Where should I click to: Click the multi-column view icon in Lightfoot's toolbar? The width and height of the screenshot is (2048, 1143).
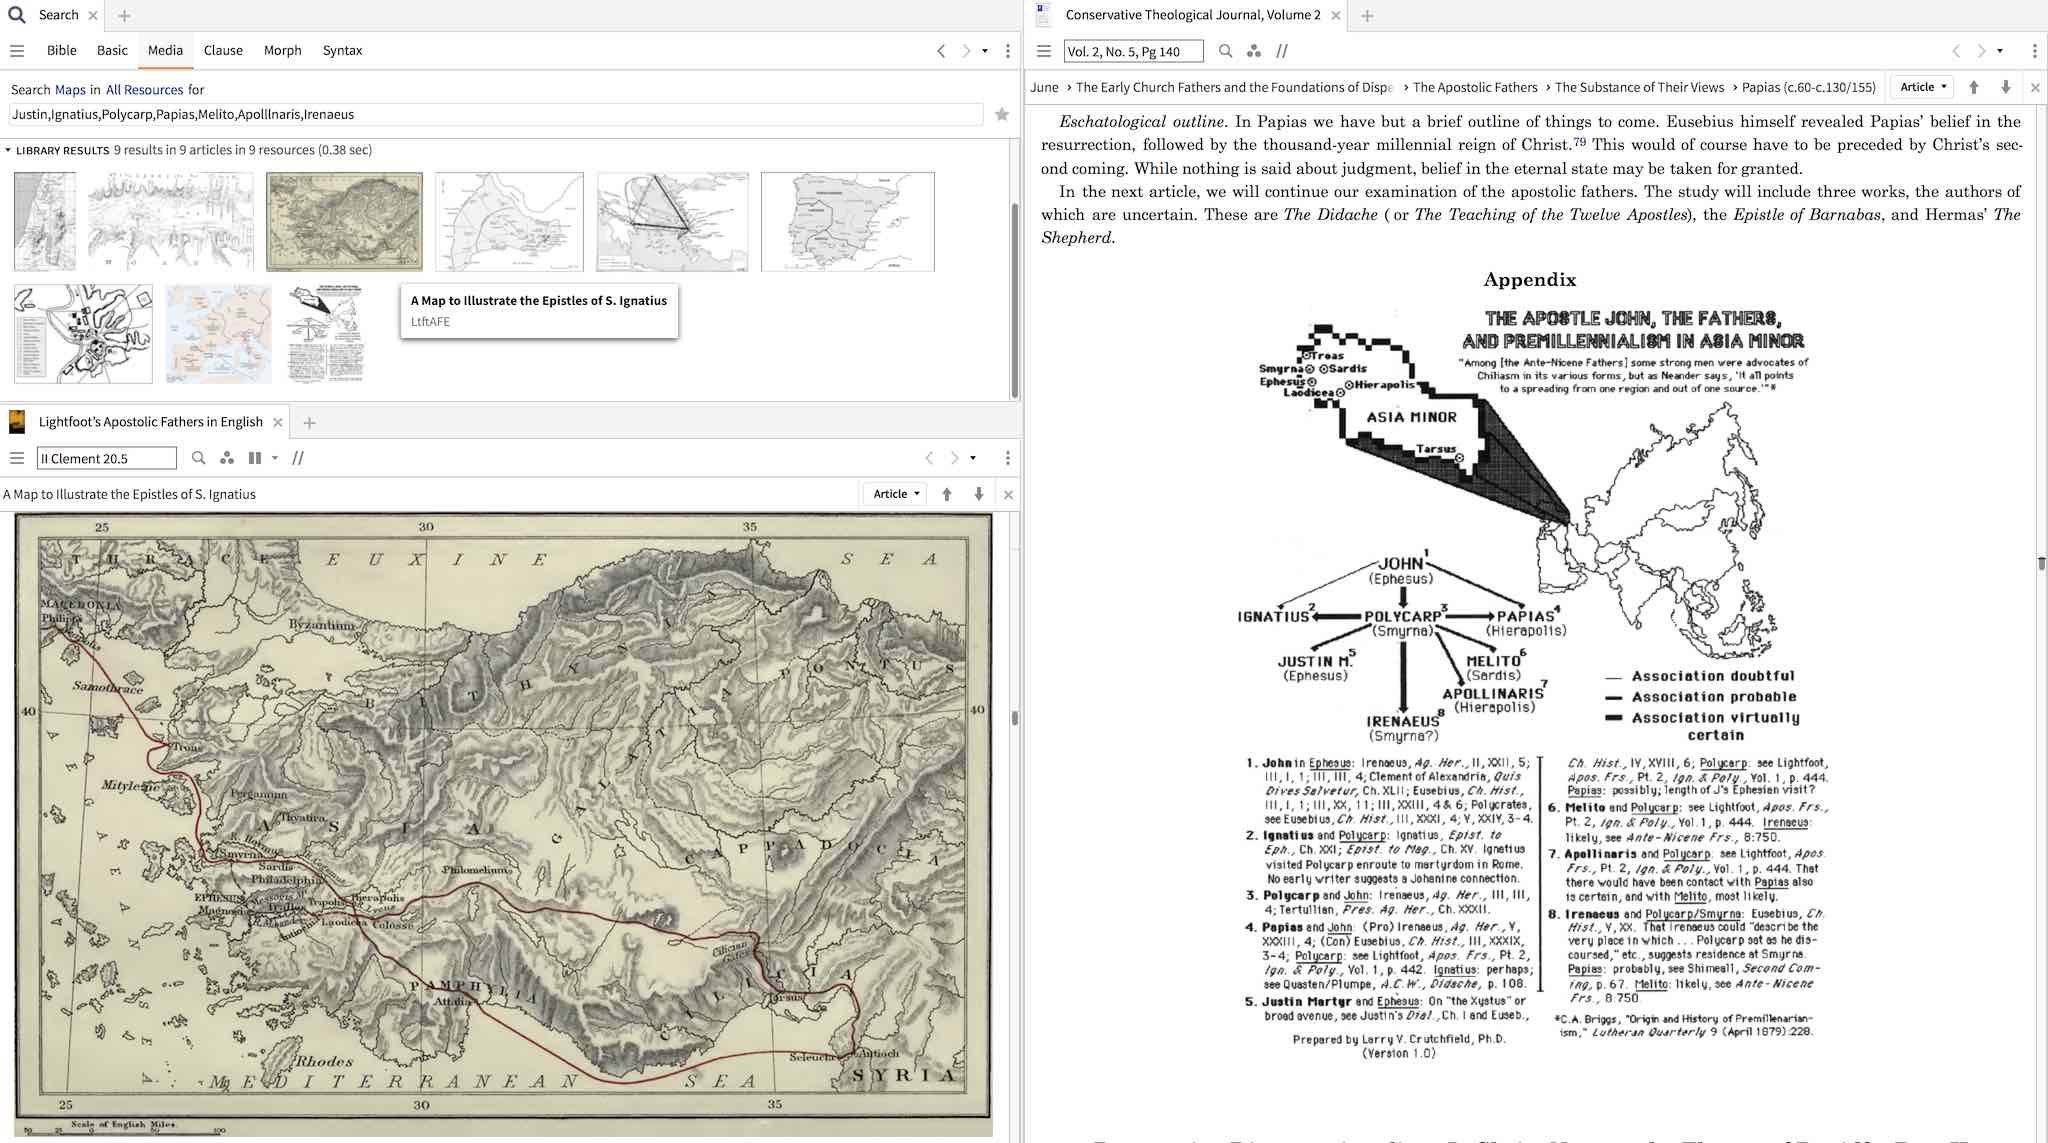255,458
